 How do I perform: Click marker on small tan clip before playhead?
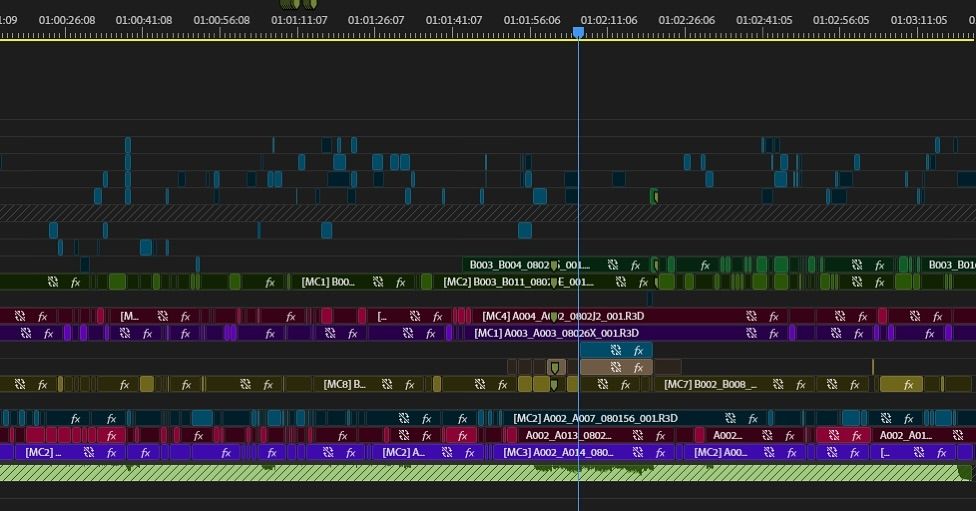(554, 368)
